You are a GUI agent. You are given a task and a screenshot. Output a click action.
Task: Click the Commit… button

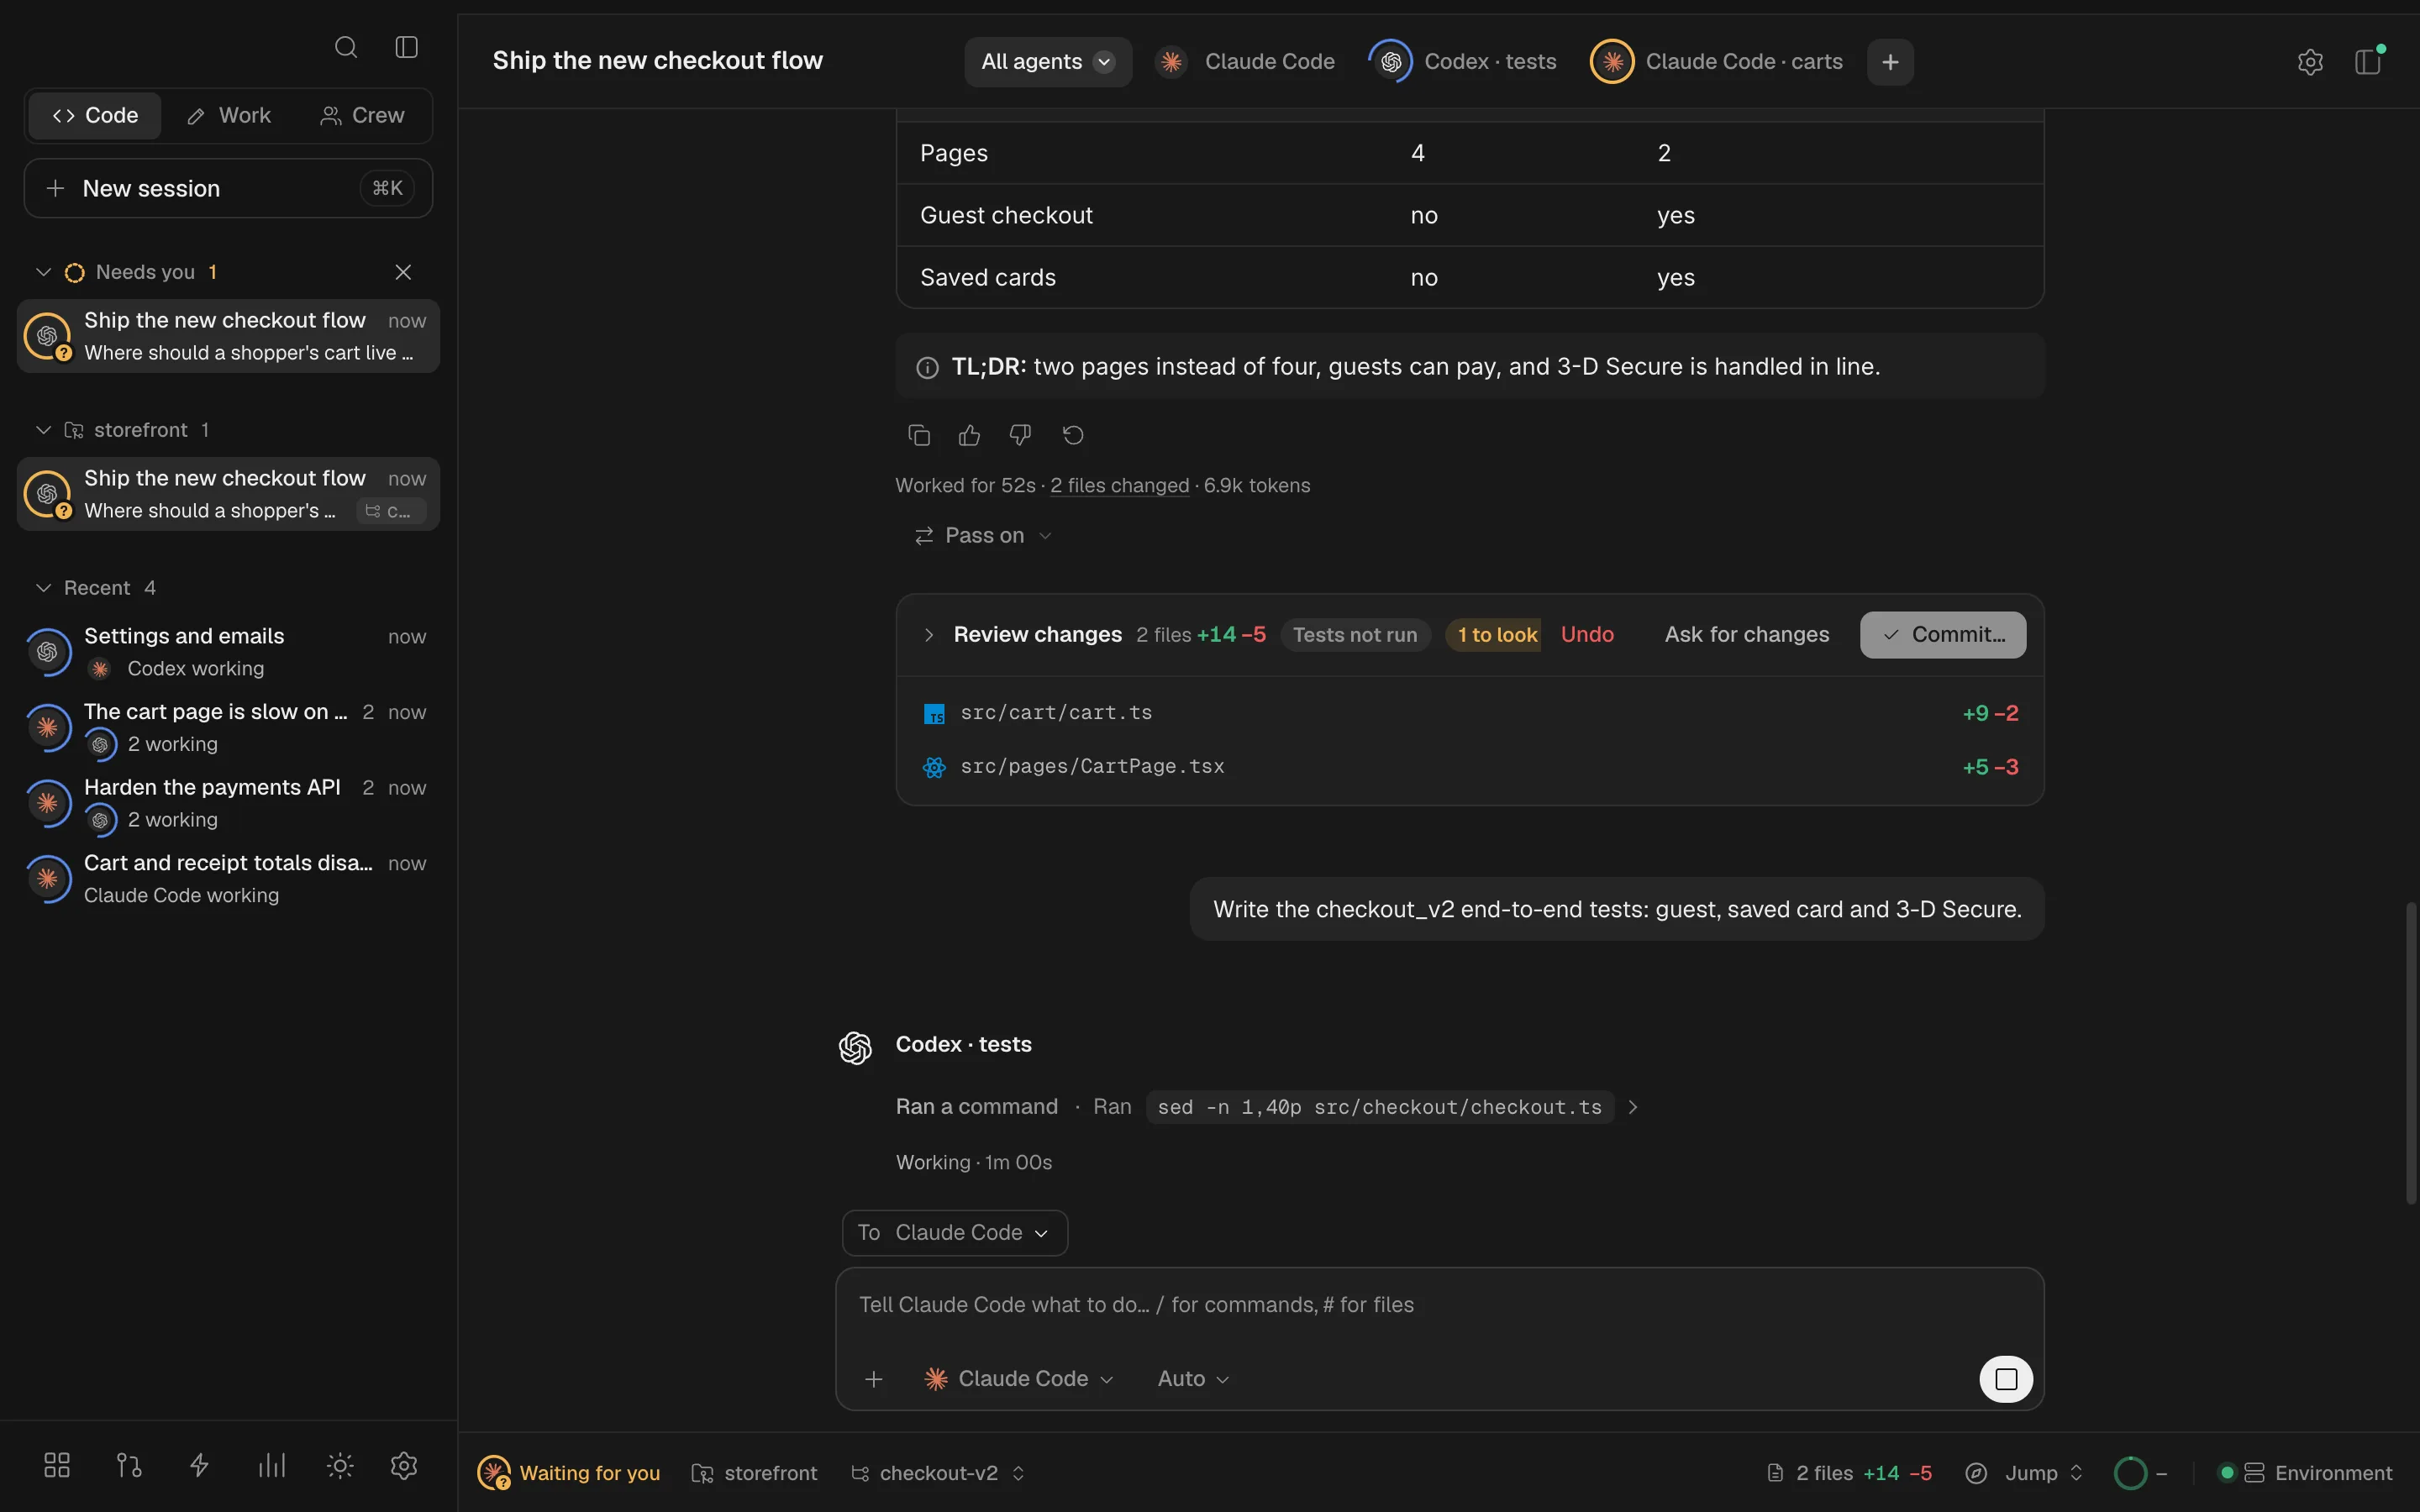click(1942, 635)
